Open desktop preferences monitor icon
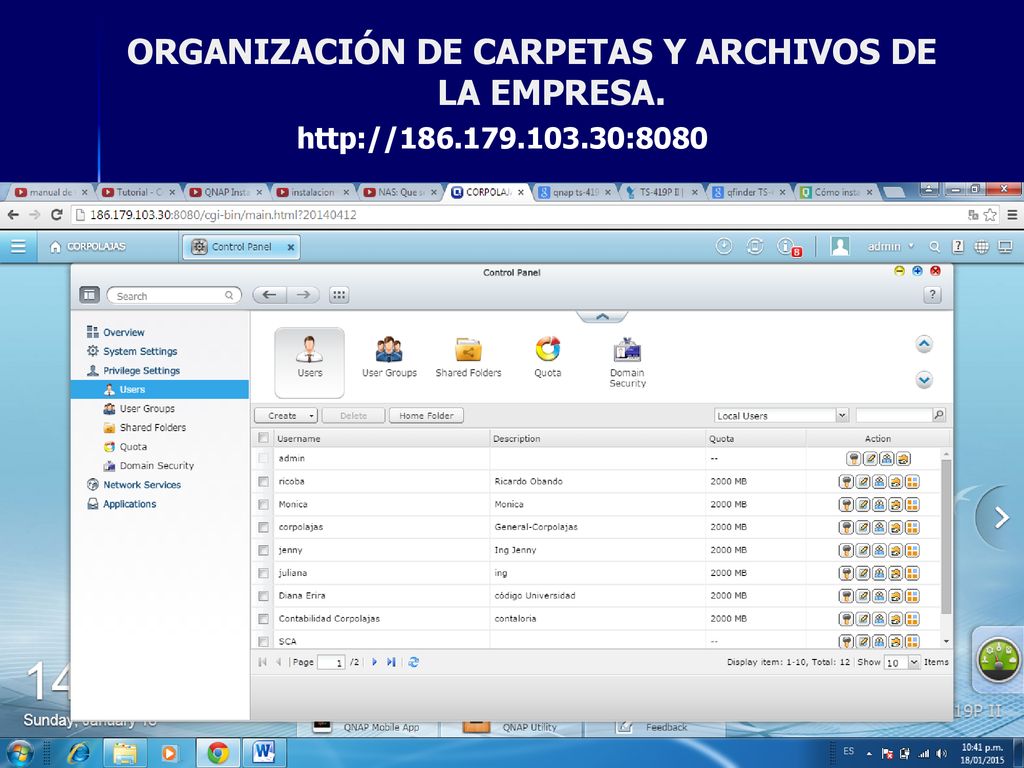Screen dimensions: 1024x768 click(1005, 247)
